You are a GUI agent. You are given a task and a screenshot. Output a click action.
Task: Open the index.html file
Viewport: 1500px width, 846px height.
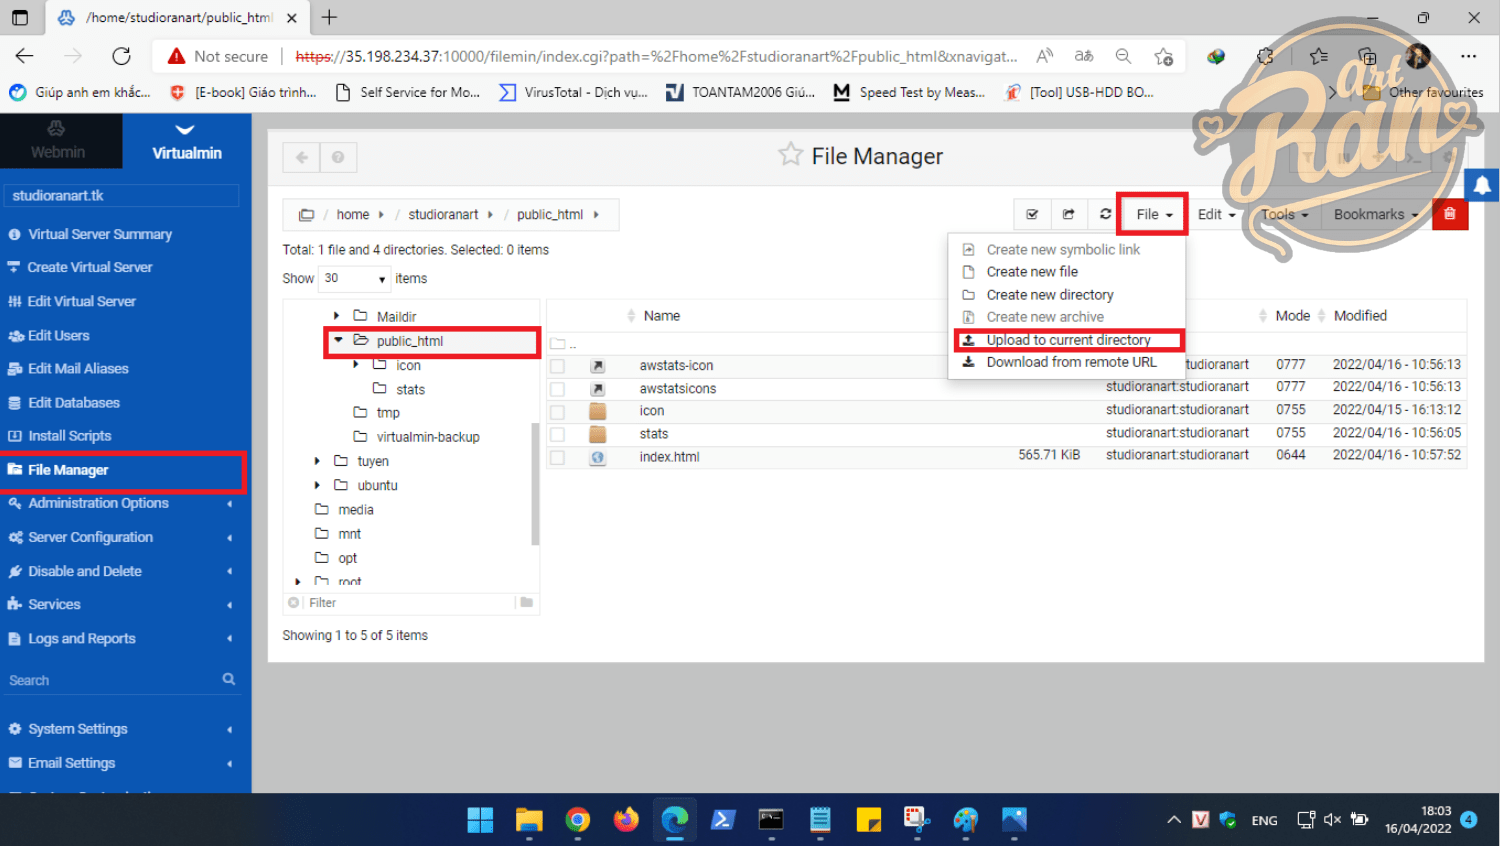(x=669, y=457)
